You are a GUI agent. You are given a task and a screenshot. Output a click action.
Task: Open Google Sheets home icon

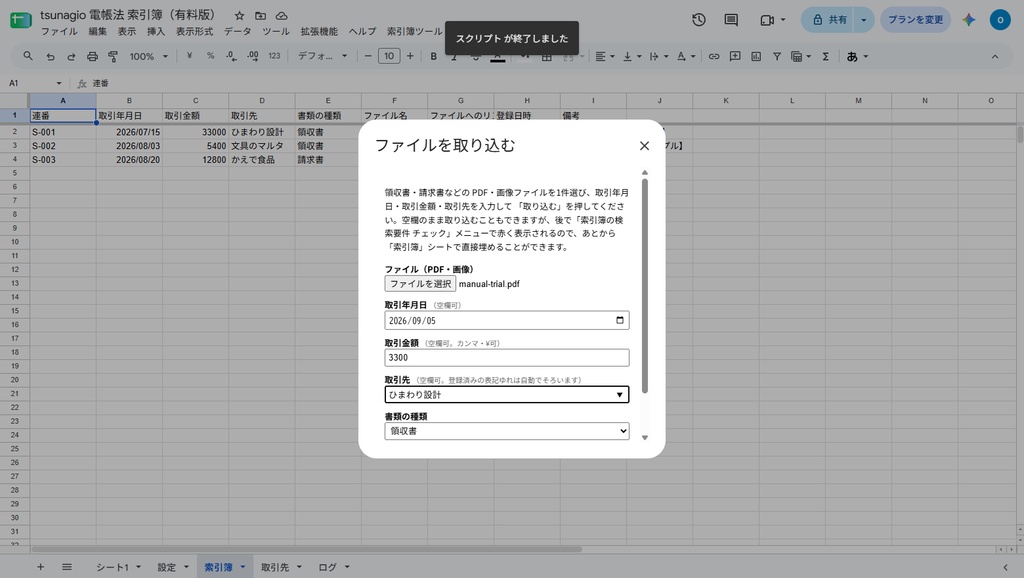pyautogui.click(x=20, y=20)
